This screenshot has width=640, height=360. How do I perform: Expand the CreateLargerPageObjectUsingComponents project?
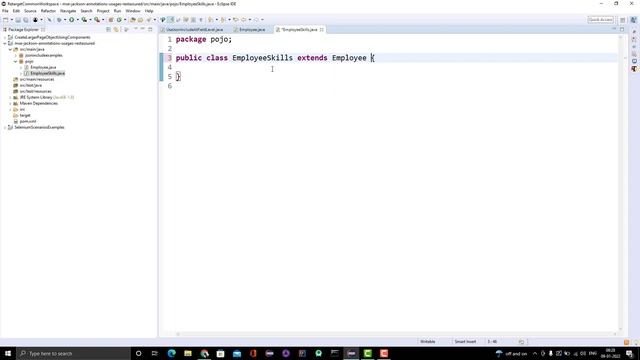coord(5,37)
